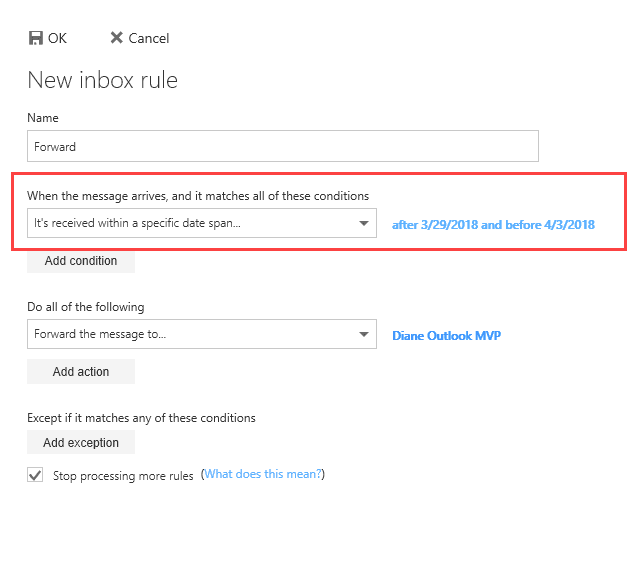Click the Add action button
Screen dimensions: 641x565
81,372
